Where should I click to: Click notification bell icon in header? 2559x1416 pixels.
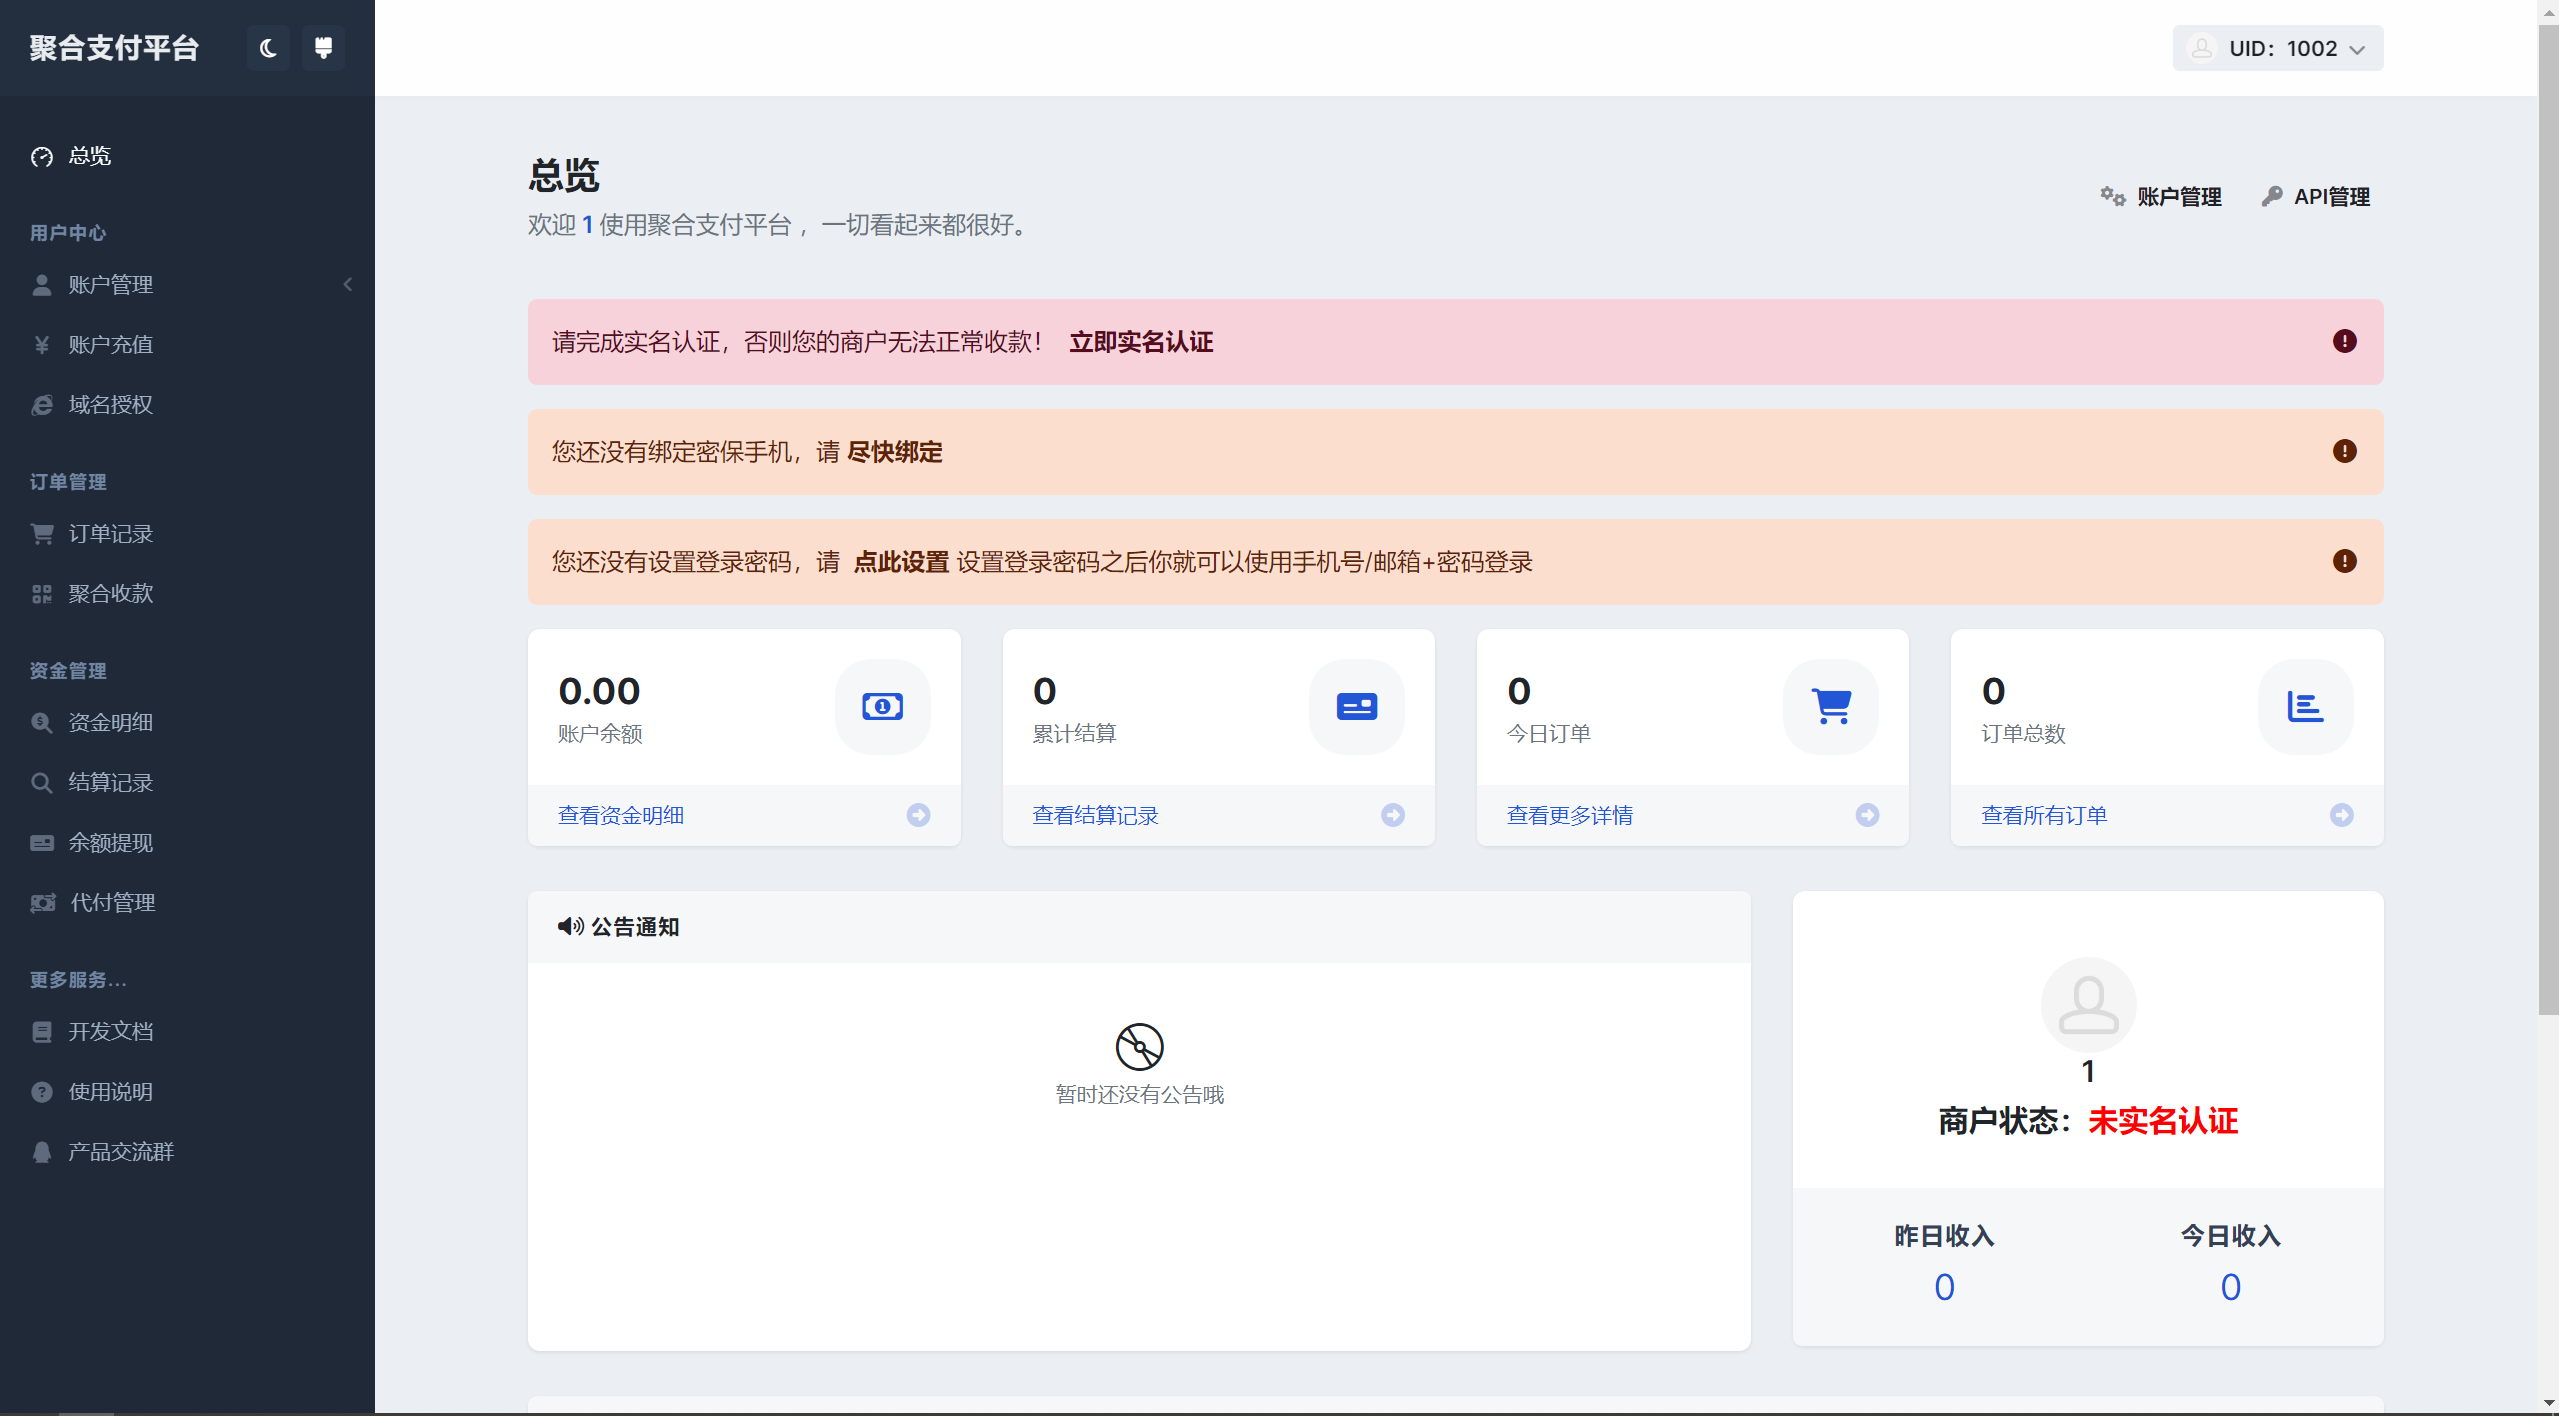(324, 47)
